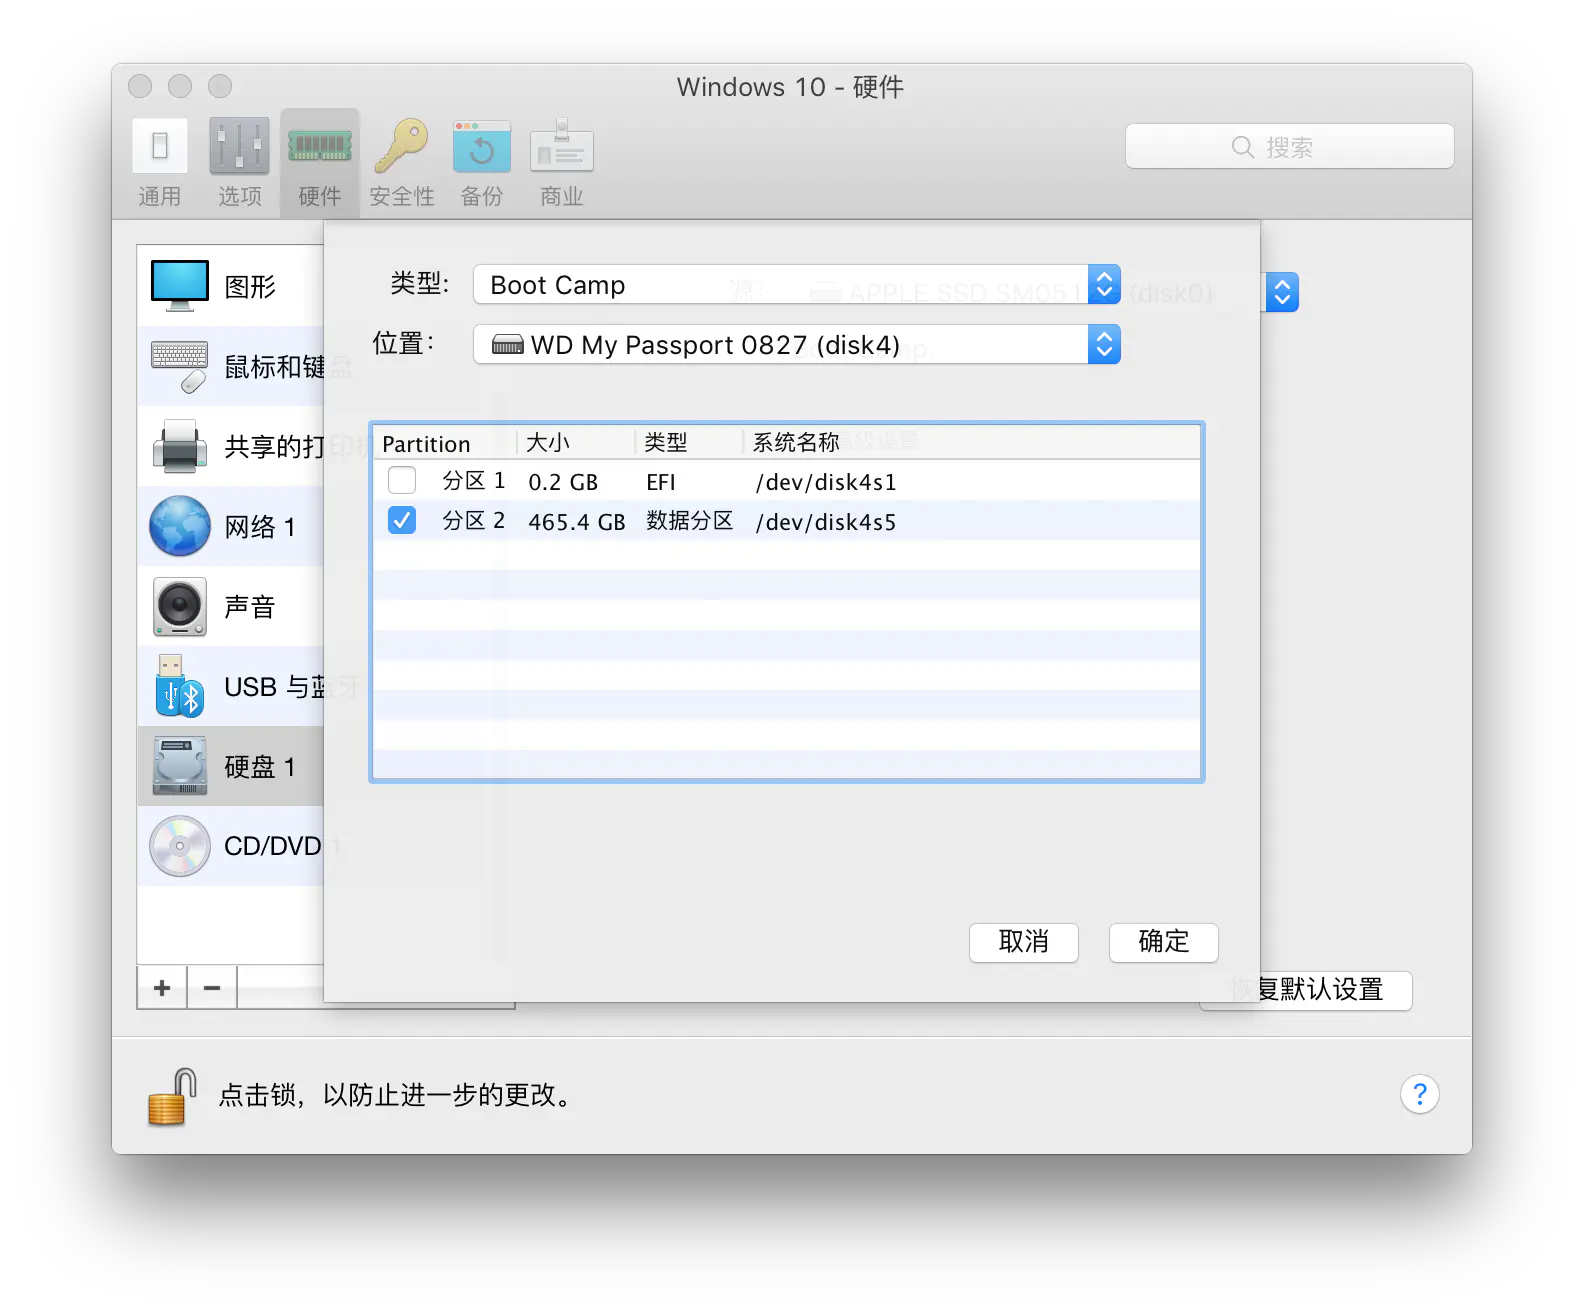This screenshot has height=1314, width=1584.
Task: Open the 安全性 (Security) key icon
Action: click(x=402, y=146)
